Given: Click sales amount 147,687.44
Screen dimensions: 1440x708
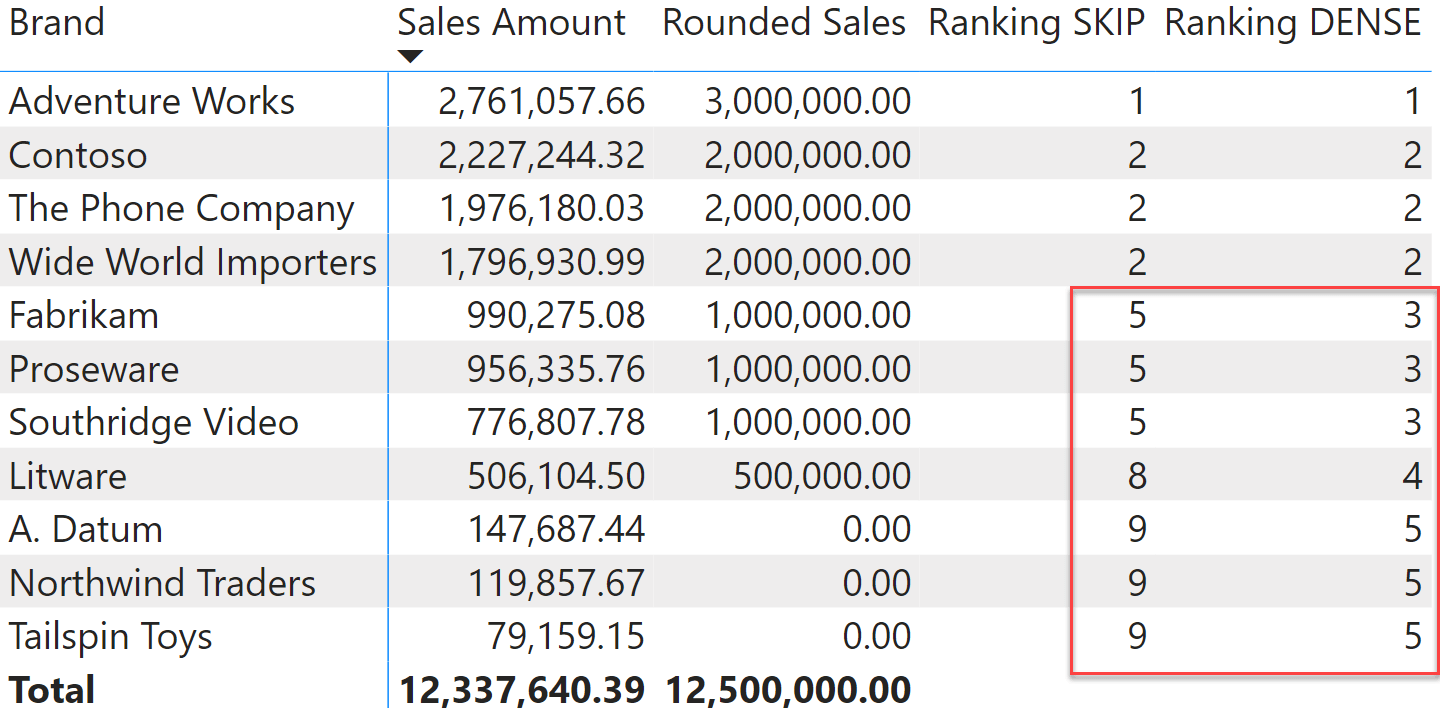Looking at the screenshot, I should (x=556, y=529).
